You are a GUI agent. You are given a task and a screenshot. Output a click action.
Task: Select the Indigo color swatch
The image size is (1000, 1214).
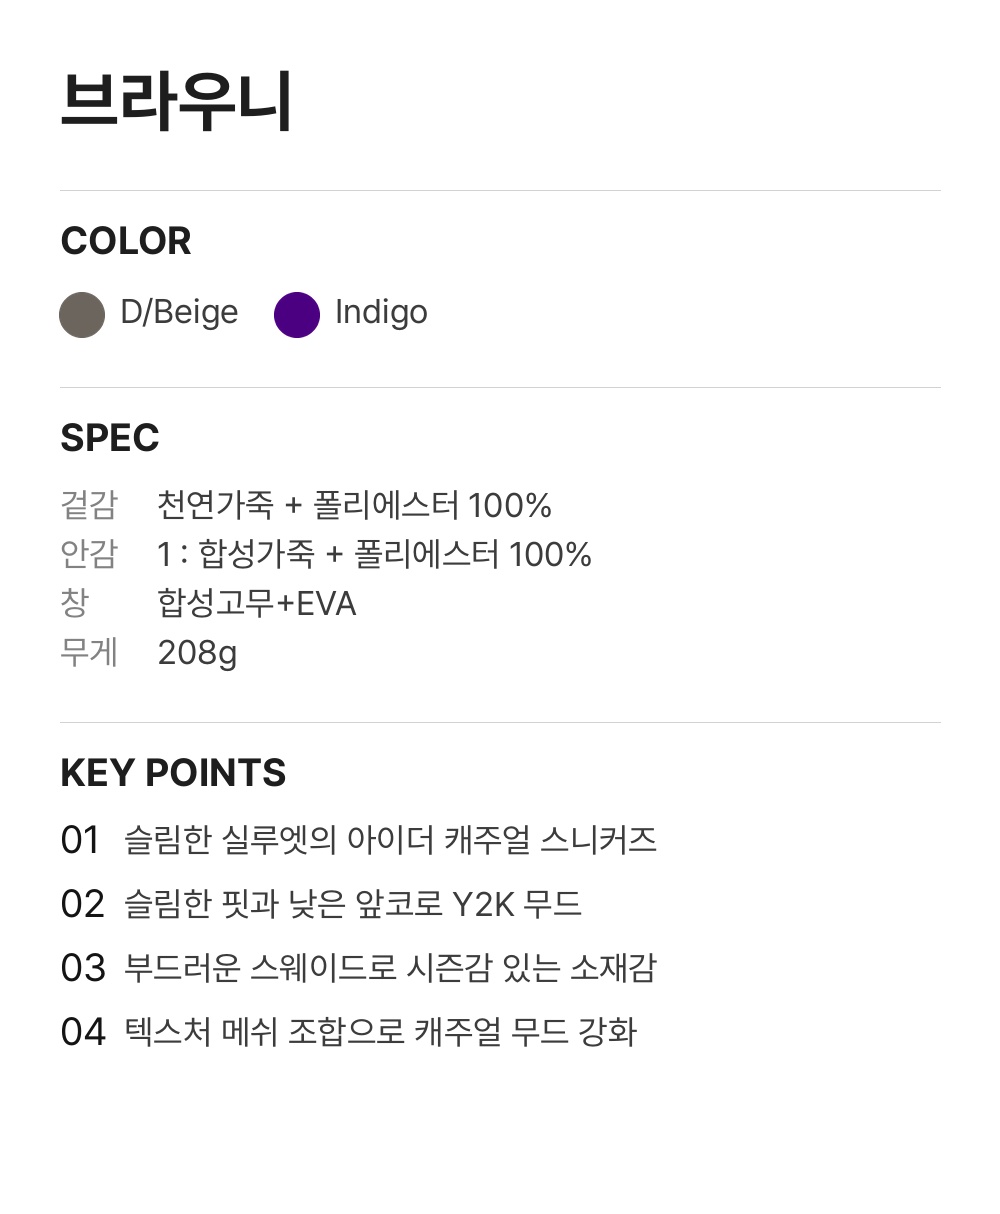pos(297,315)
